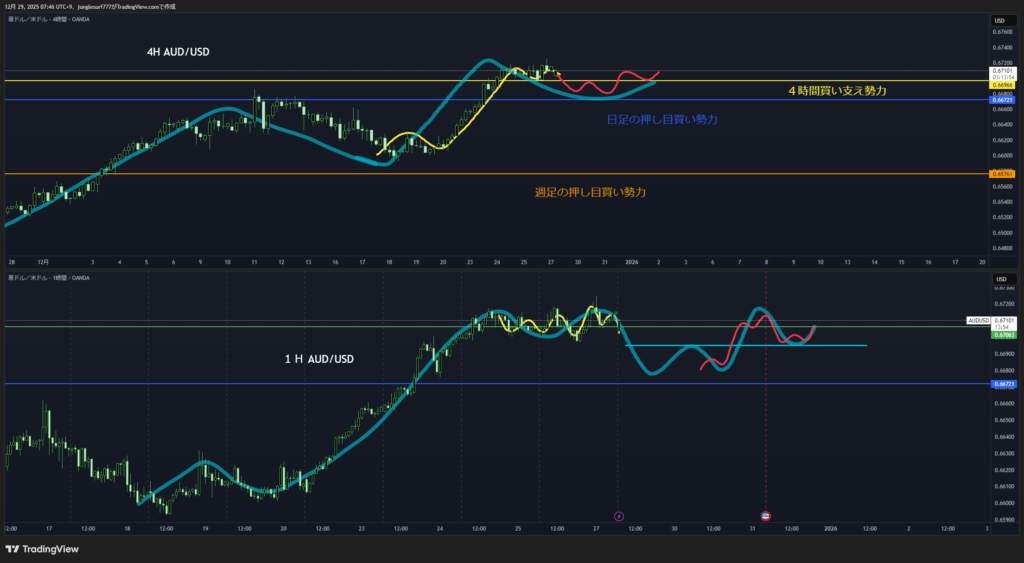Click the 4H chart symbol title with OANDA

click(x=49, y=19)
